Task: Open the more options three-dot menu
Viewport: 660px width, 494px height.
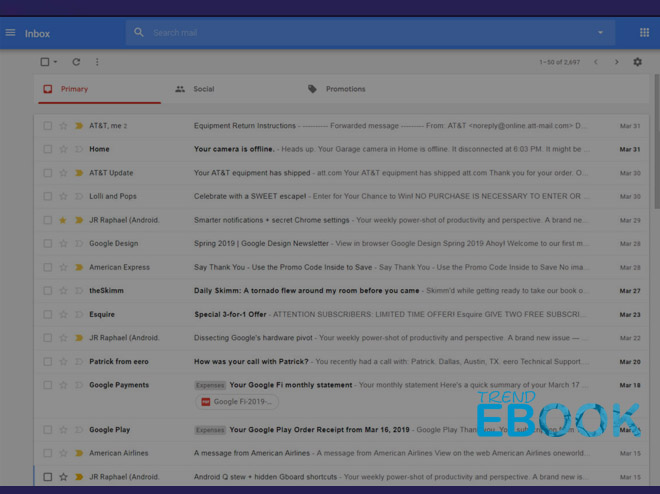Action: 97,62
